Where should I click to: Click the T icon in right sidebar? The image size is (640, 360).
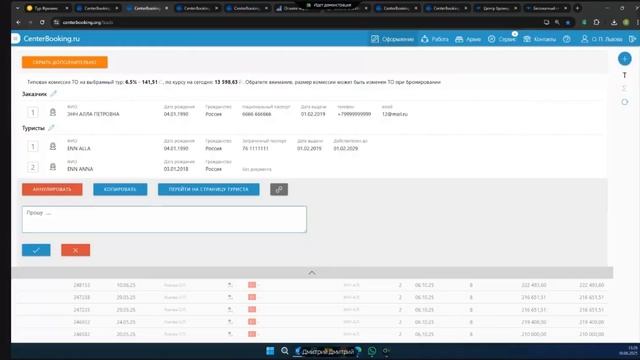pos(624,75)
